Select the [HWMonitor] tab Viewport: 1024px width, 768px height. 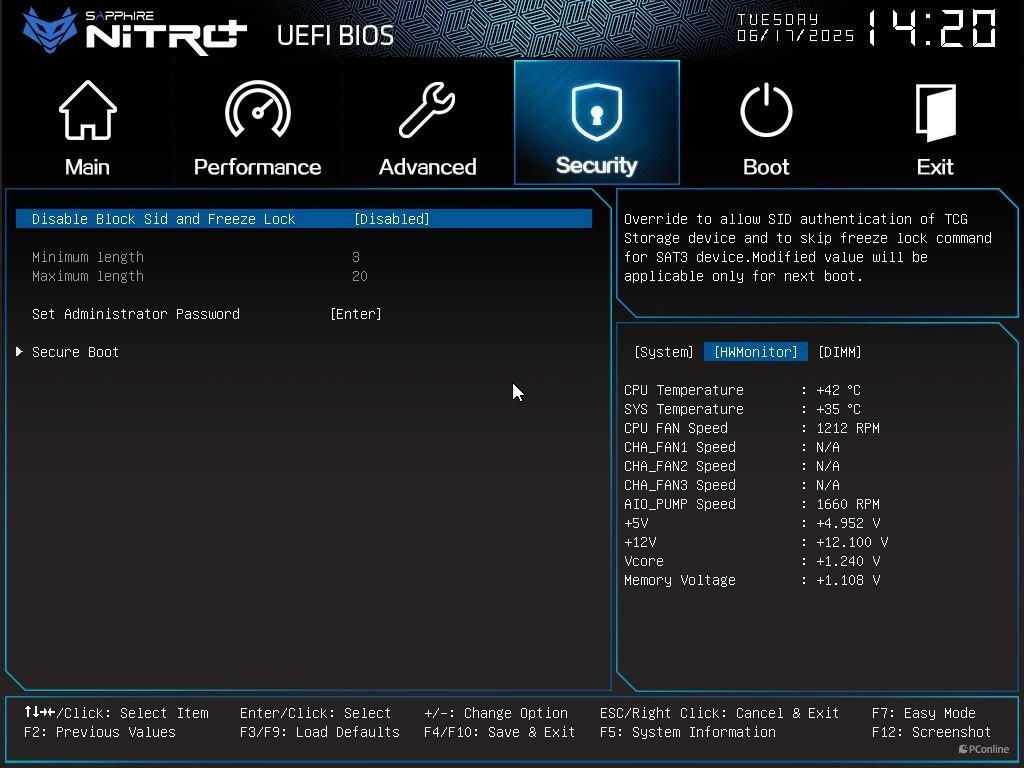click(x=756, y=352)
